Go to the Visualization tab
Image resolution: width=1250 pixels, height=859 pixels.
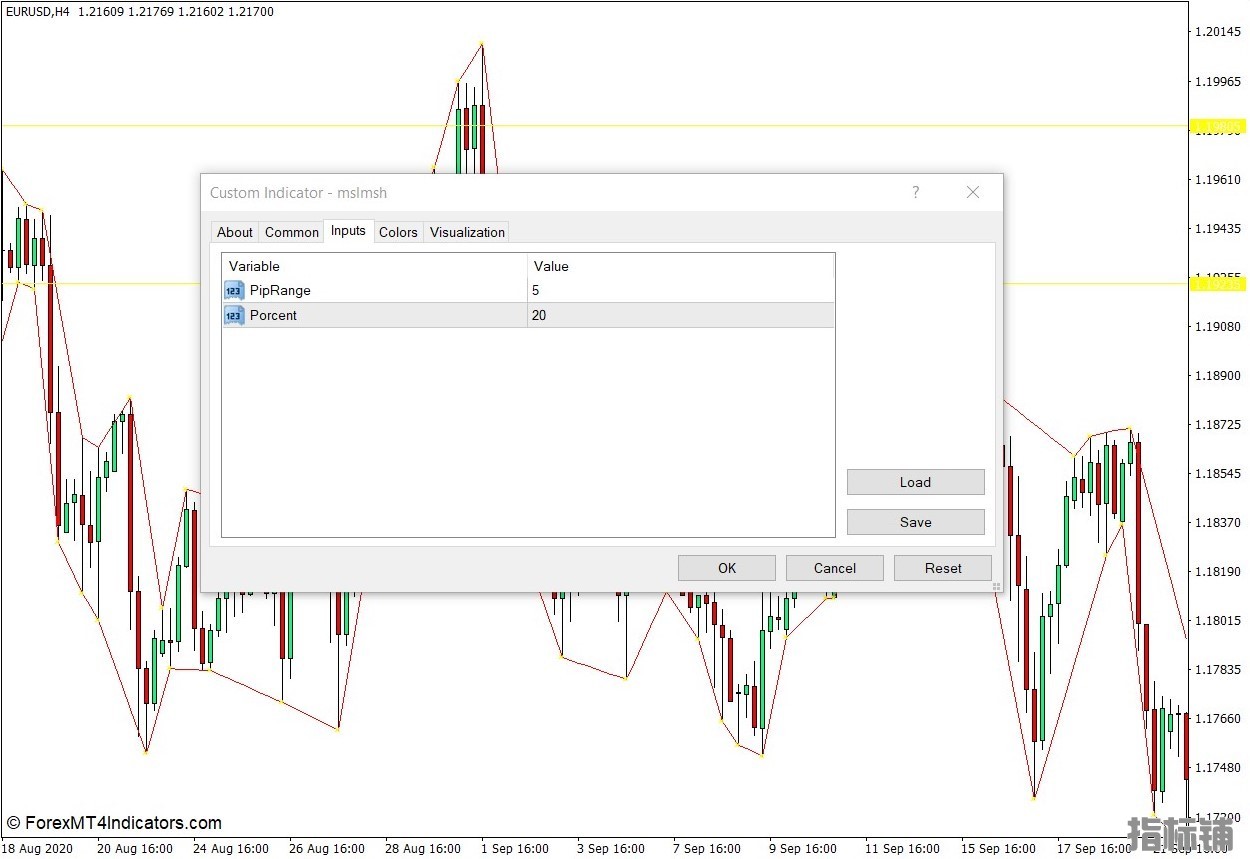pos(467,232)
